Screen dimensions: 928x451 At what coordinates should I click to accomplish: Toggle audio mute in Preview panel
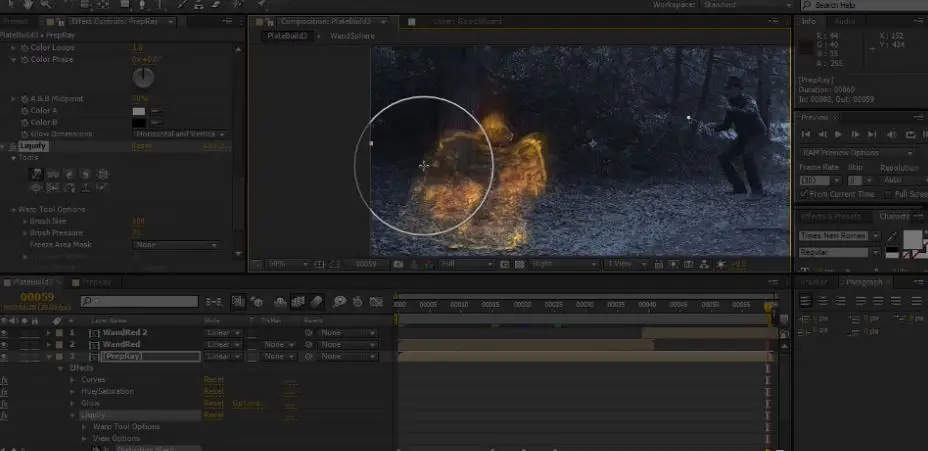(x=893, y=135)
